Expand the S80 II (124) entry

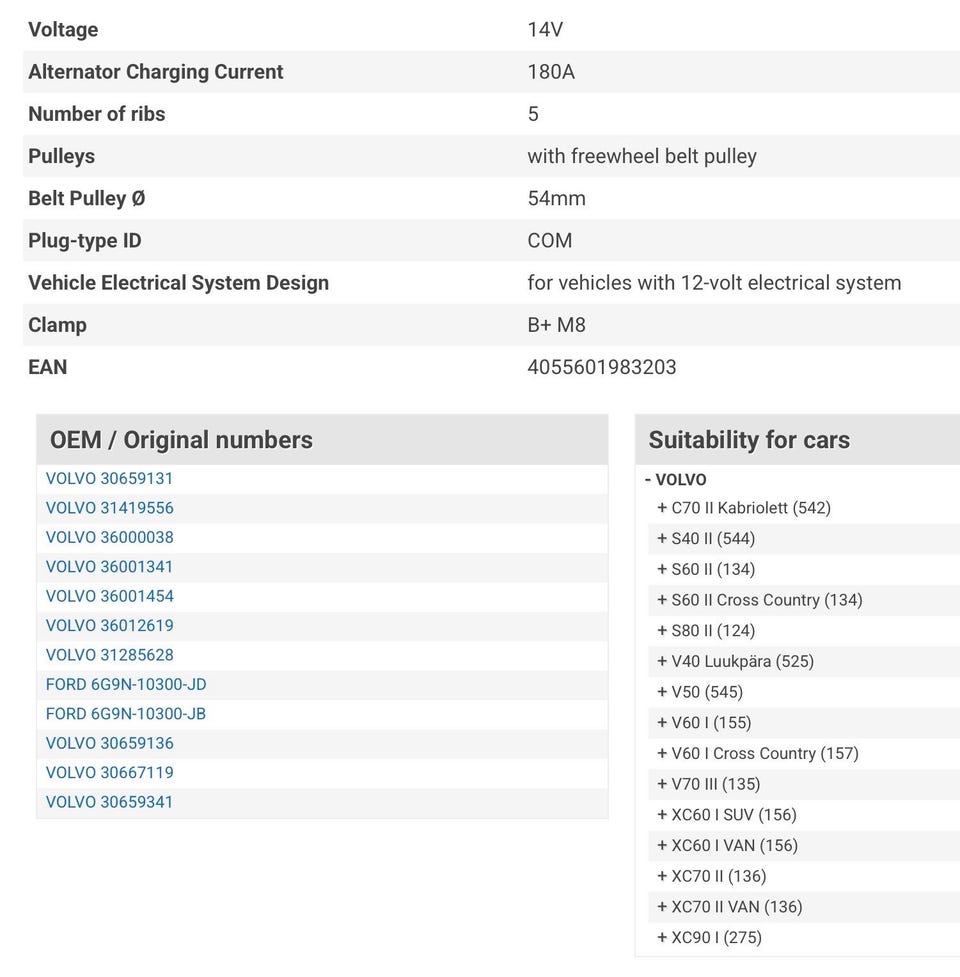(705, 631)
